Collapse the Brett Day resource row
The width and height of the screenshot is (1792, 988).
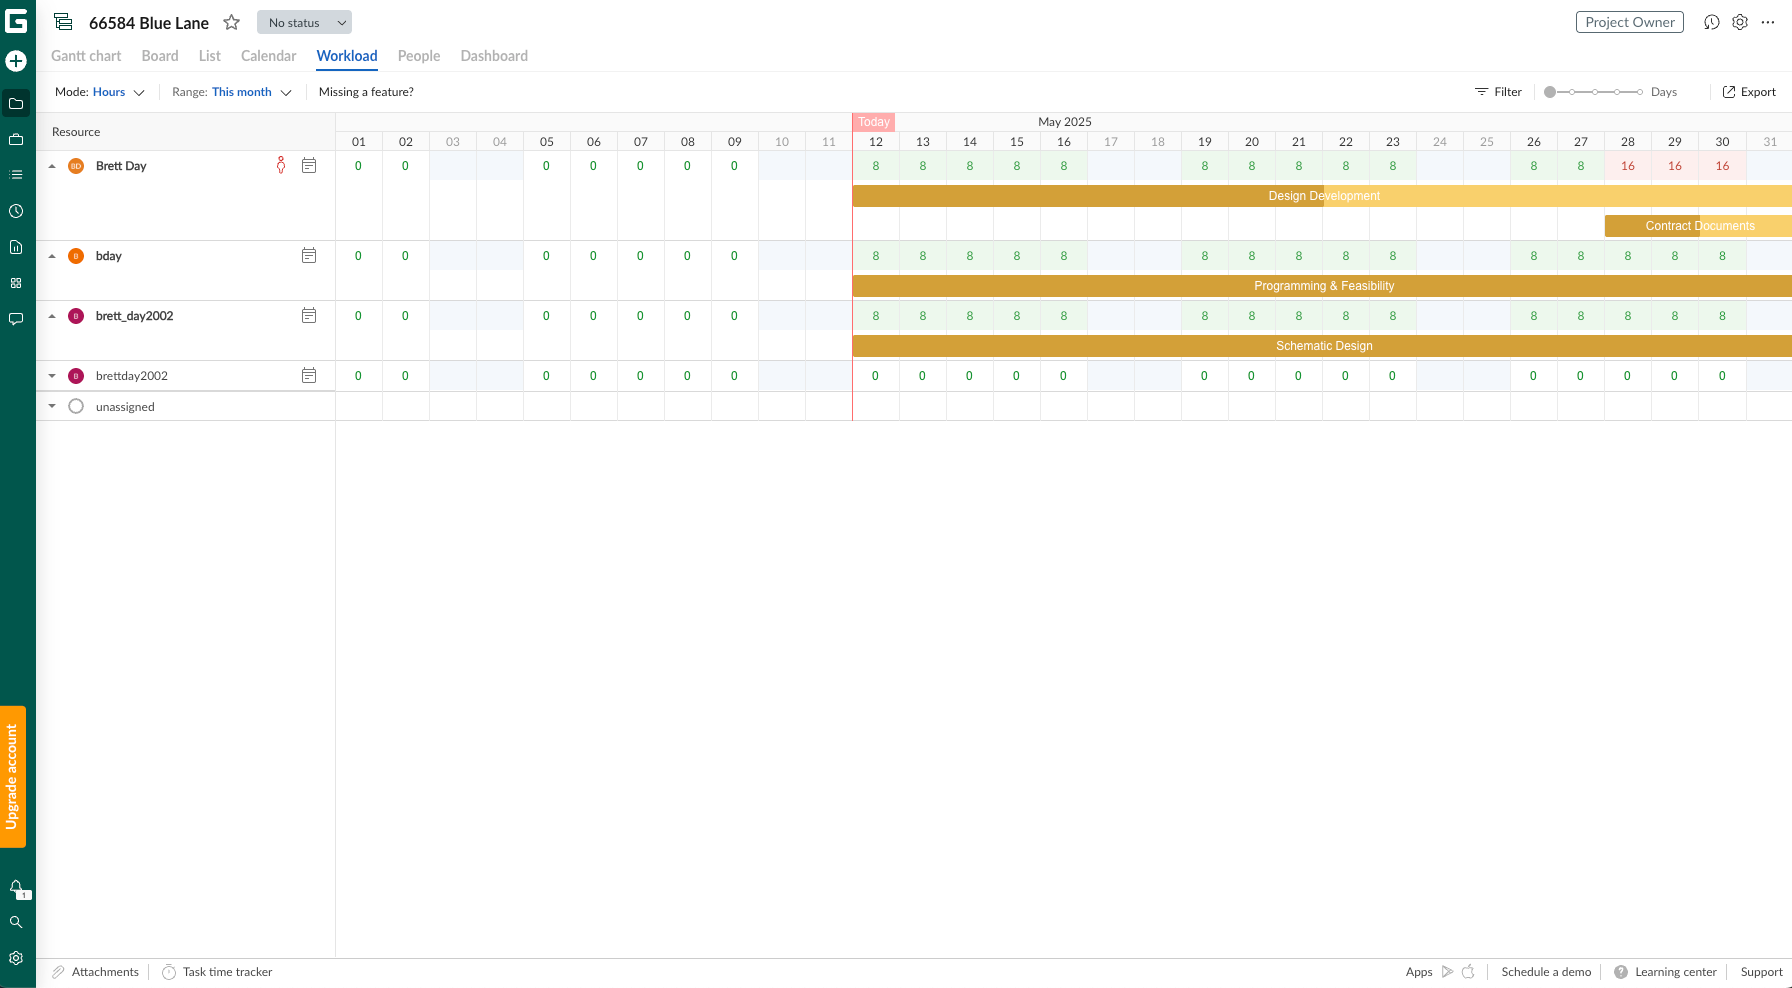pyautogui.click(x=52, y=165)
